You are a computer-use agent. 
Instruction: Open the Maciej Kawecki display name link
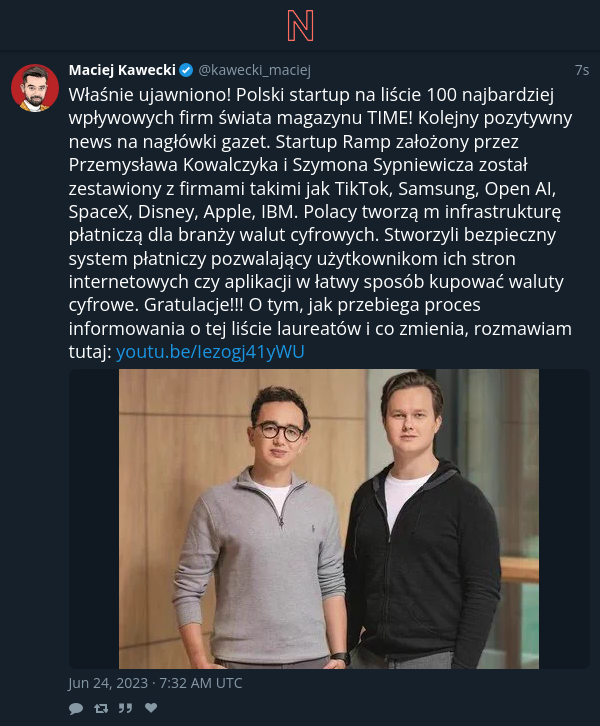point(122,70)
